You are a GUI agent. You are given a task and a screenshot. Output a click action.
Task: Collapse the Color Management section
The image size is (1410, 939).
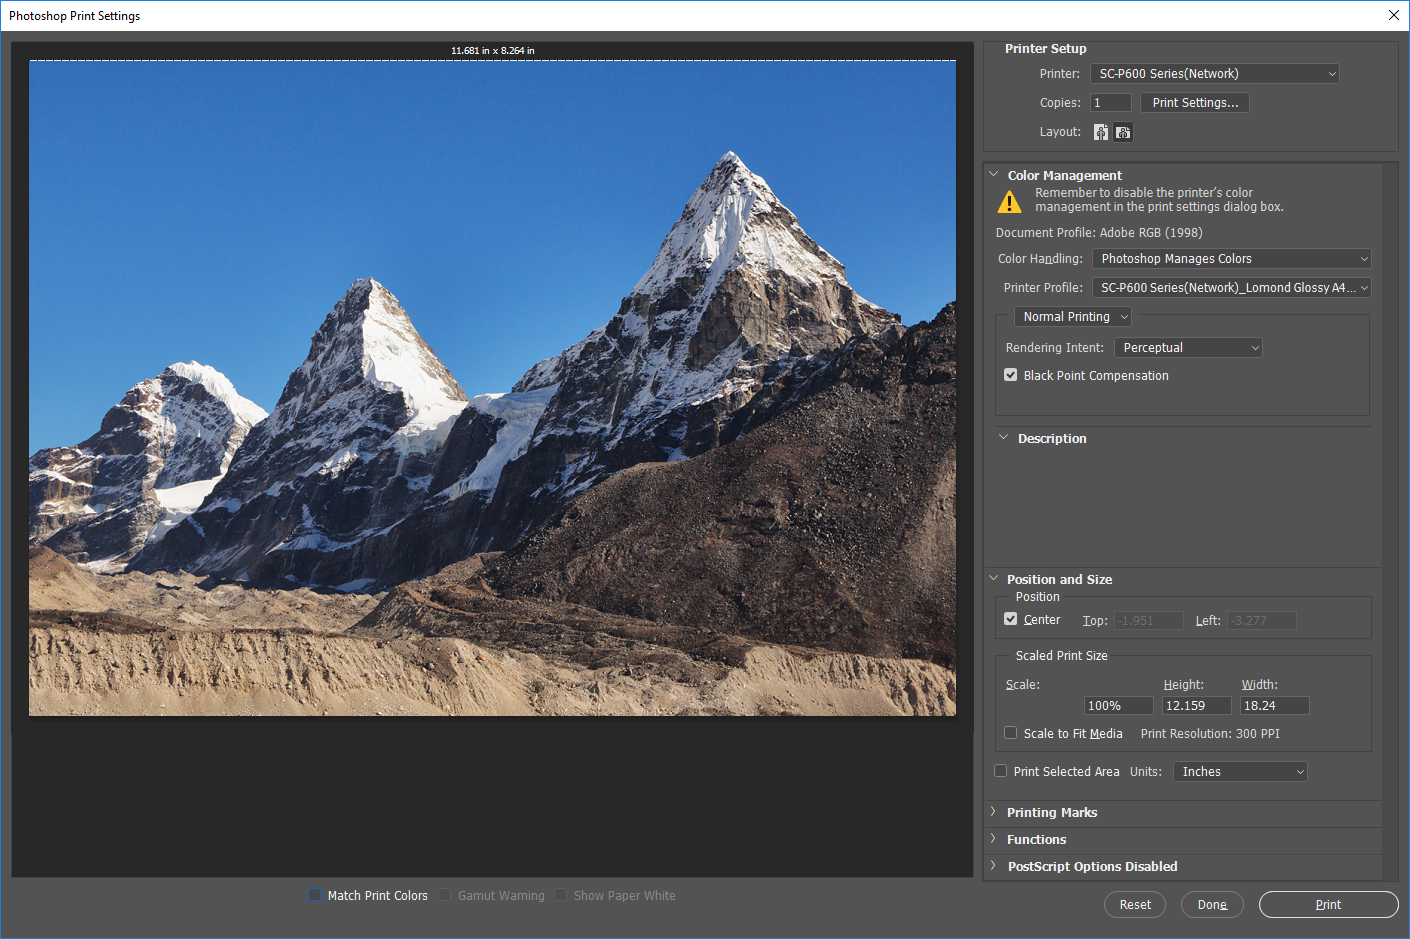click(x=994, y=173)
